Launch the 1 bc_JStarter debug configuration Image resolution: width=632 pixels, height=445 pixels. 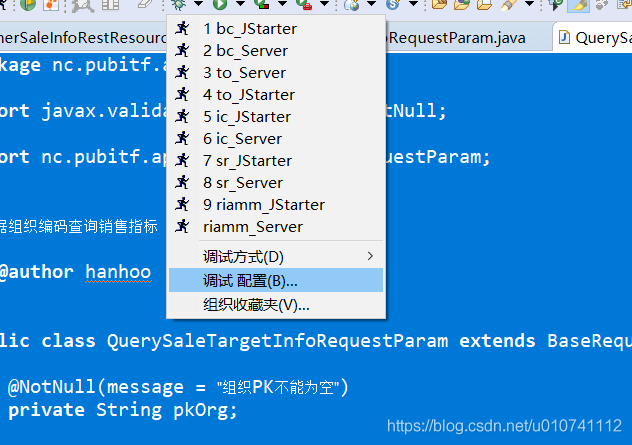(249, 29)
